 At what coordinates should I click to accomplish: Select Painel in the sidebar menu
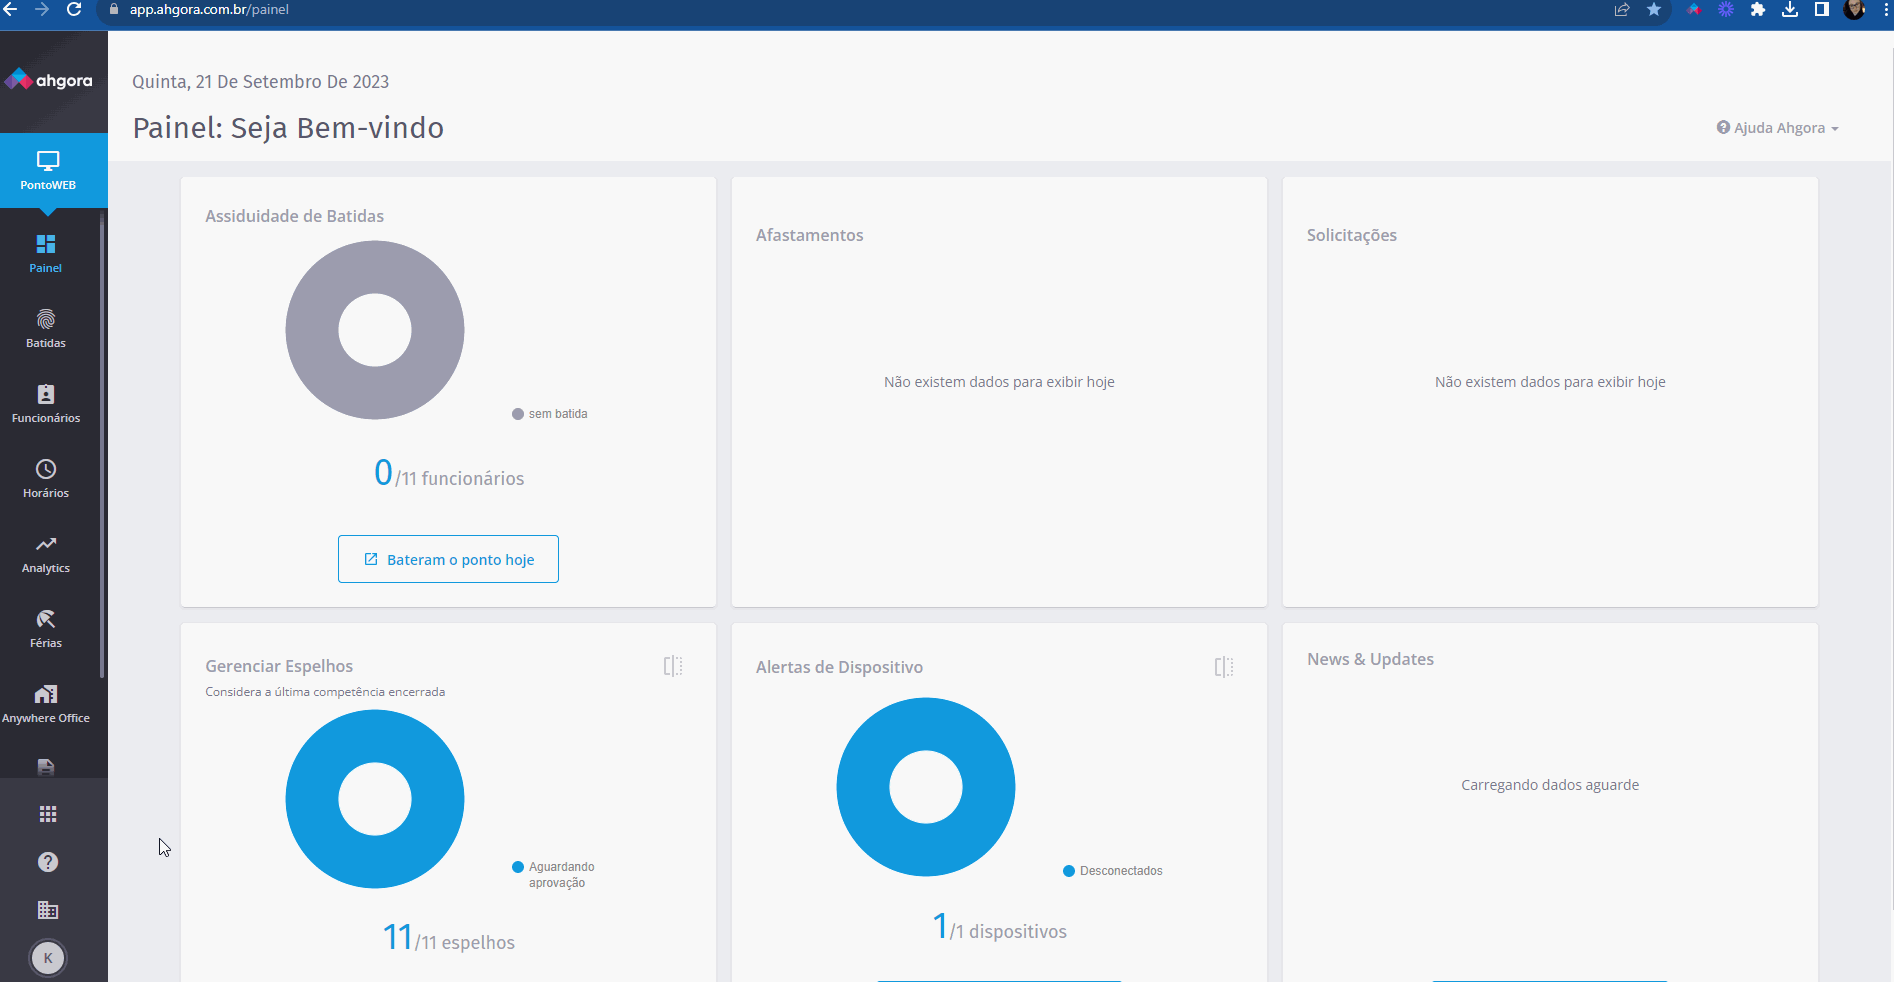click(x=46, y=254)
